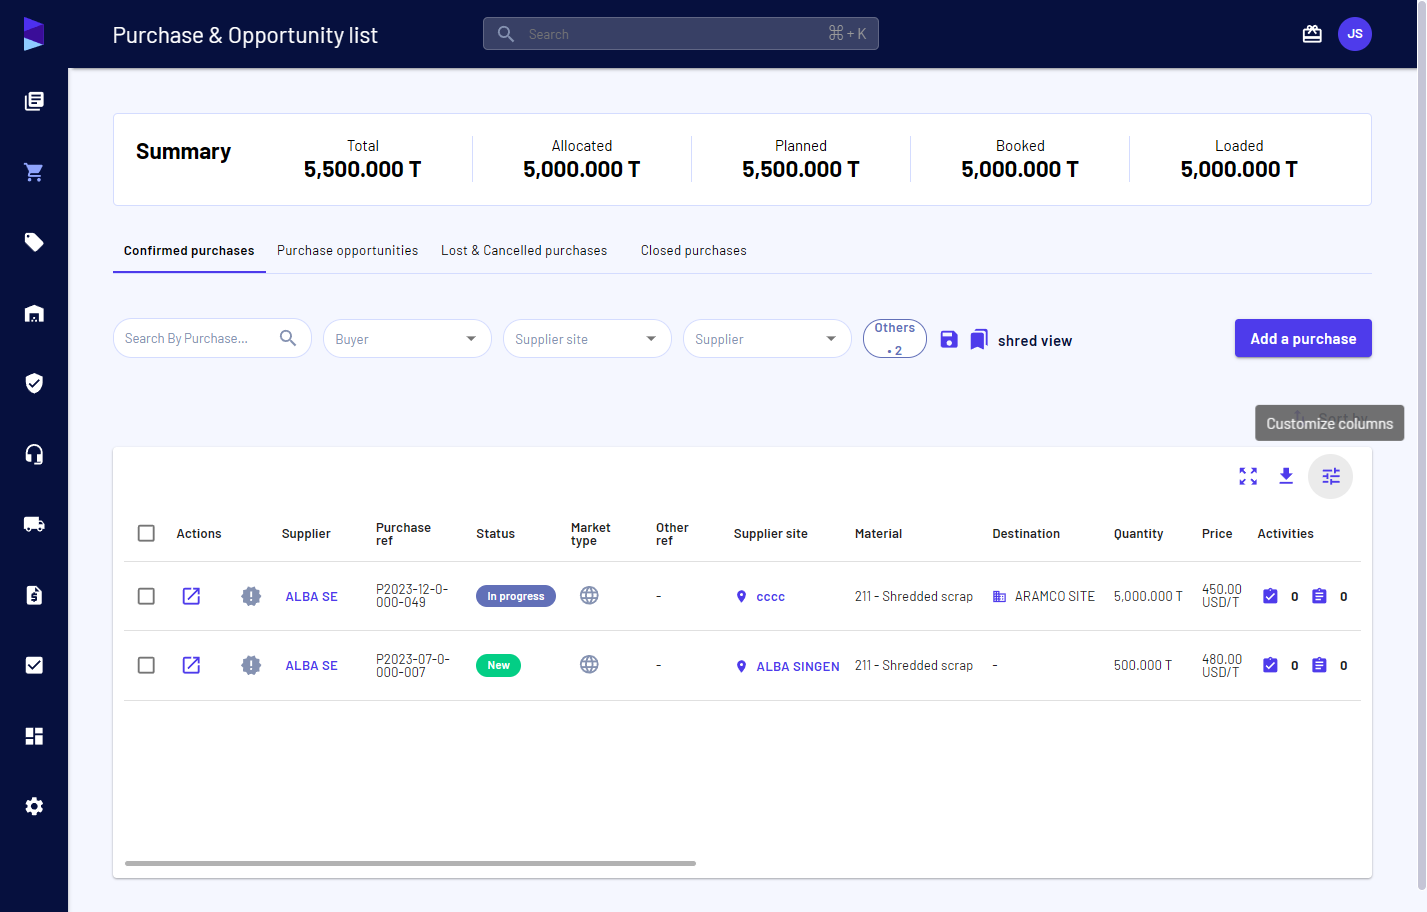Click market type globe in second row

589,664
